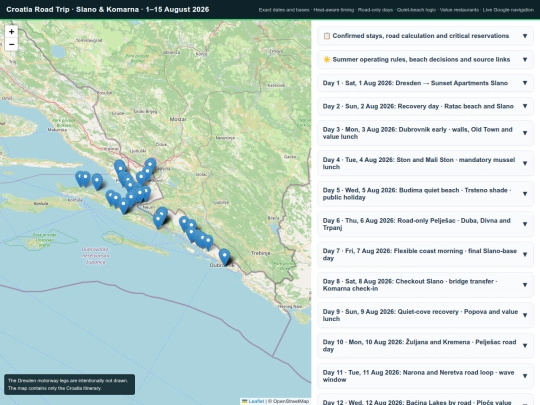Expand Day 4 Ston and Mali Ston

coord(425,163)
